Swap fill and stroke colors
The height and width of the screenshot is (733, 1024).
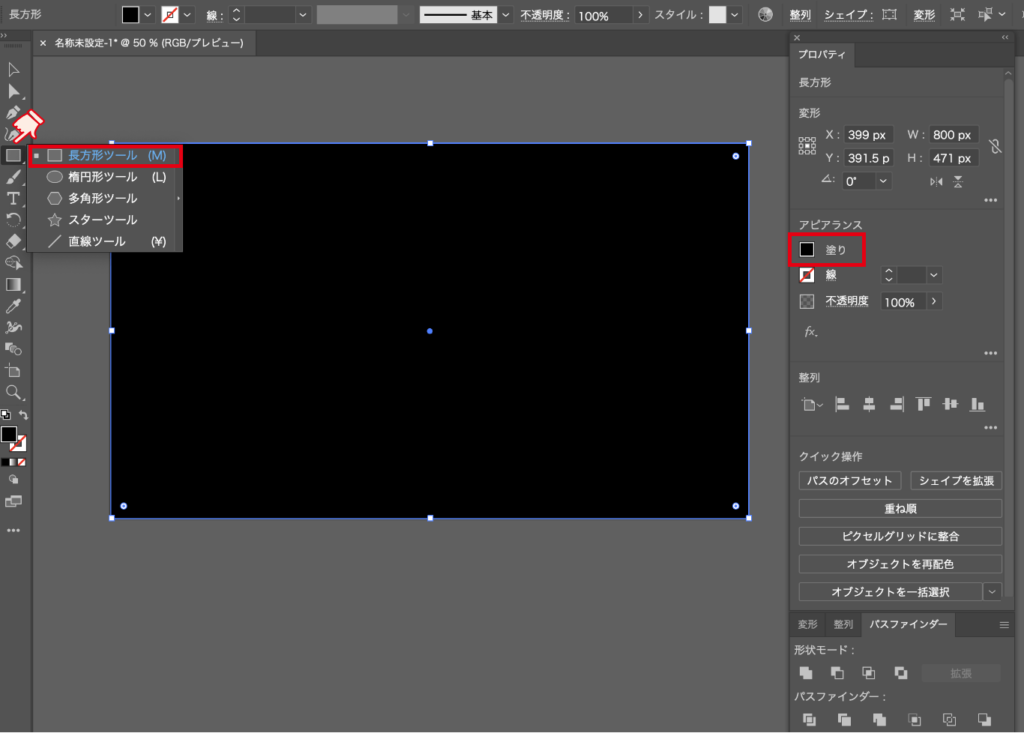point(24,415)
